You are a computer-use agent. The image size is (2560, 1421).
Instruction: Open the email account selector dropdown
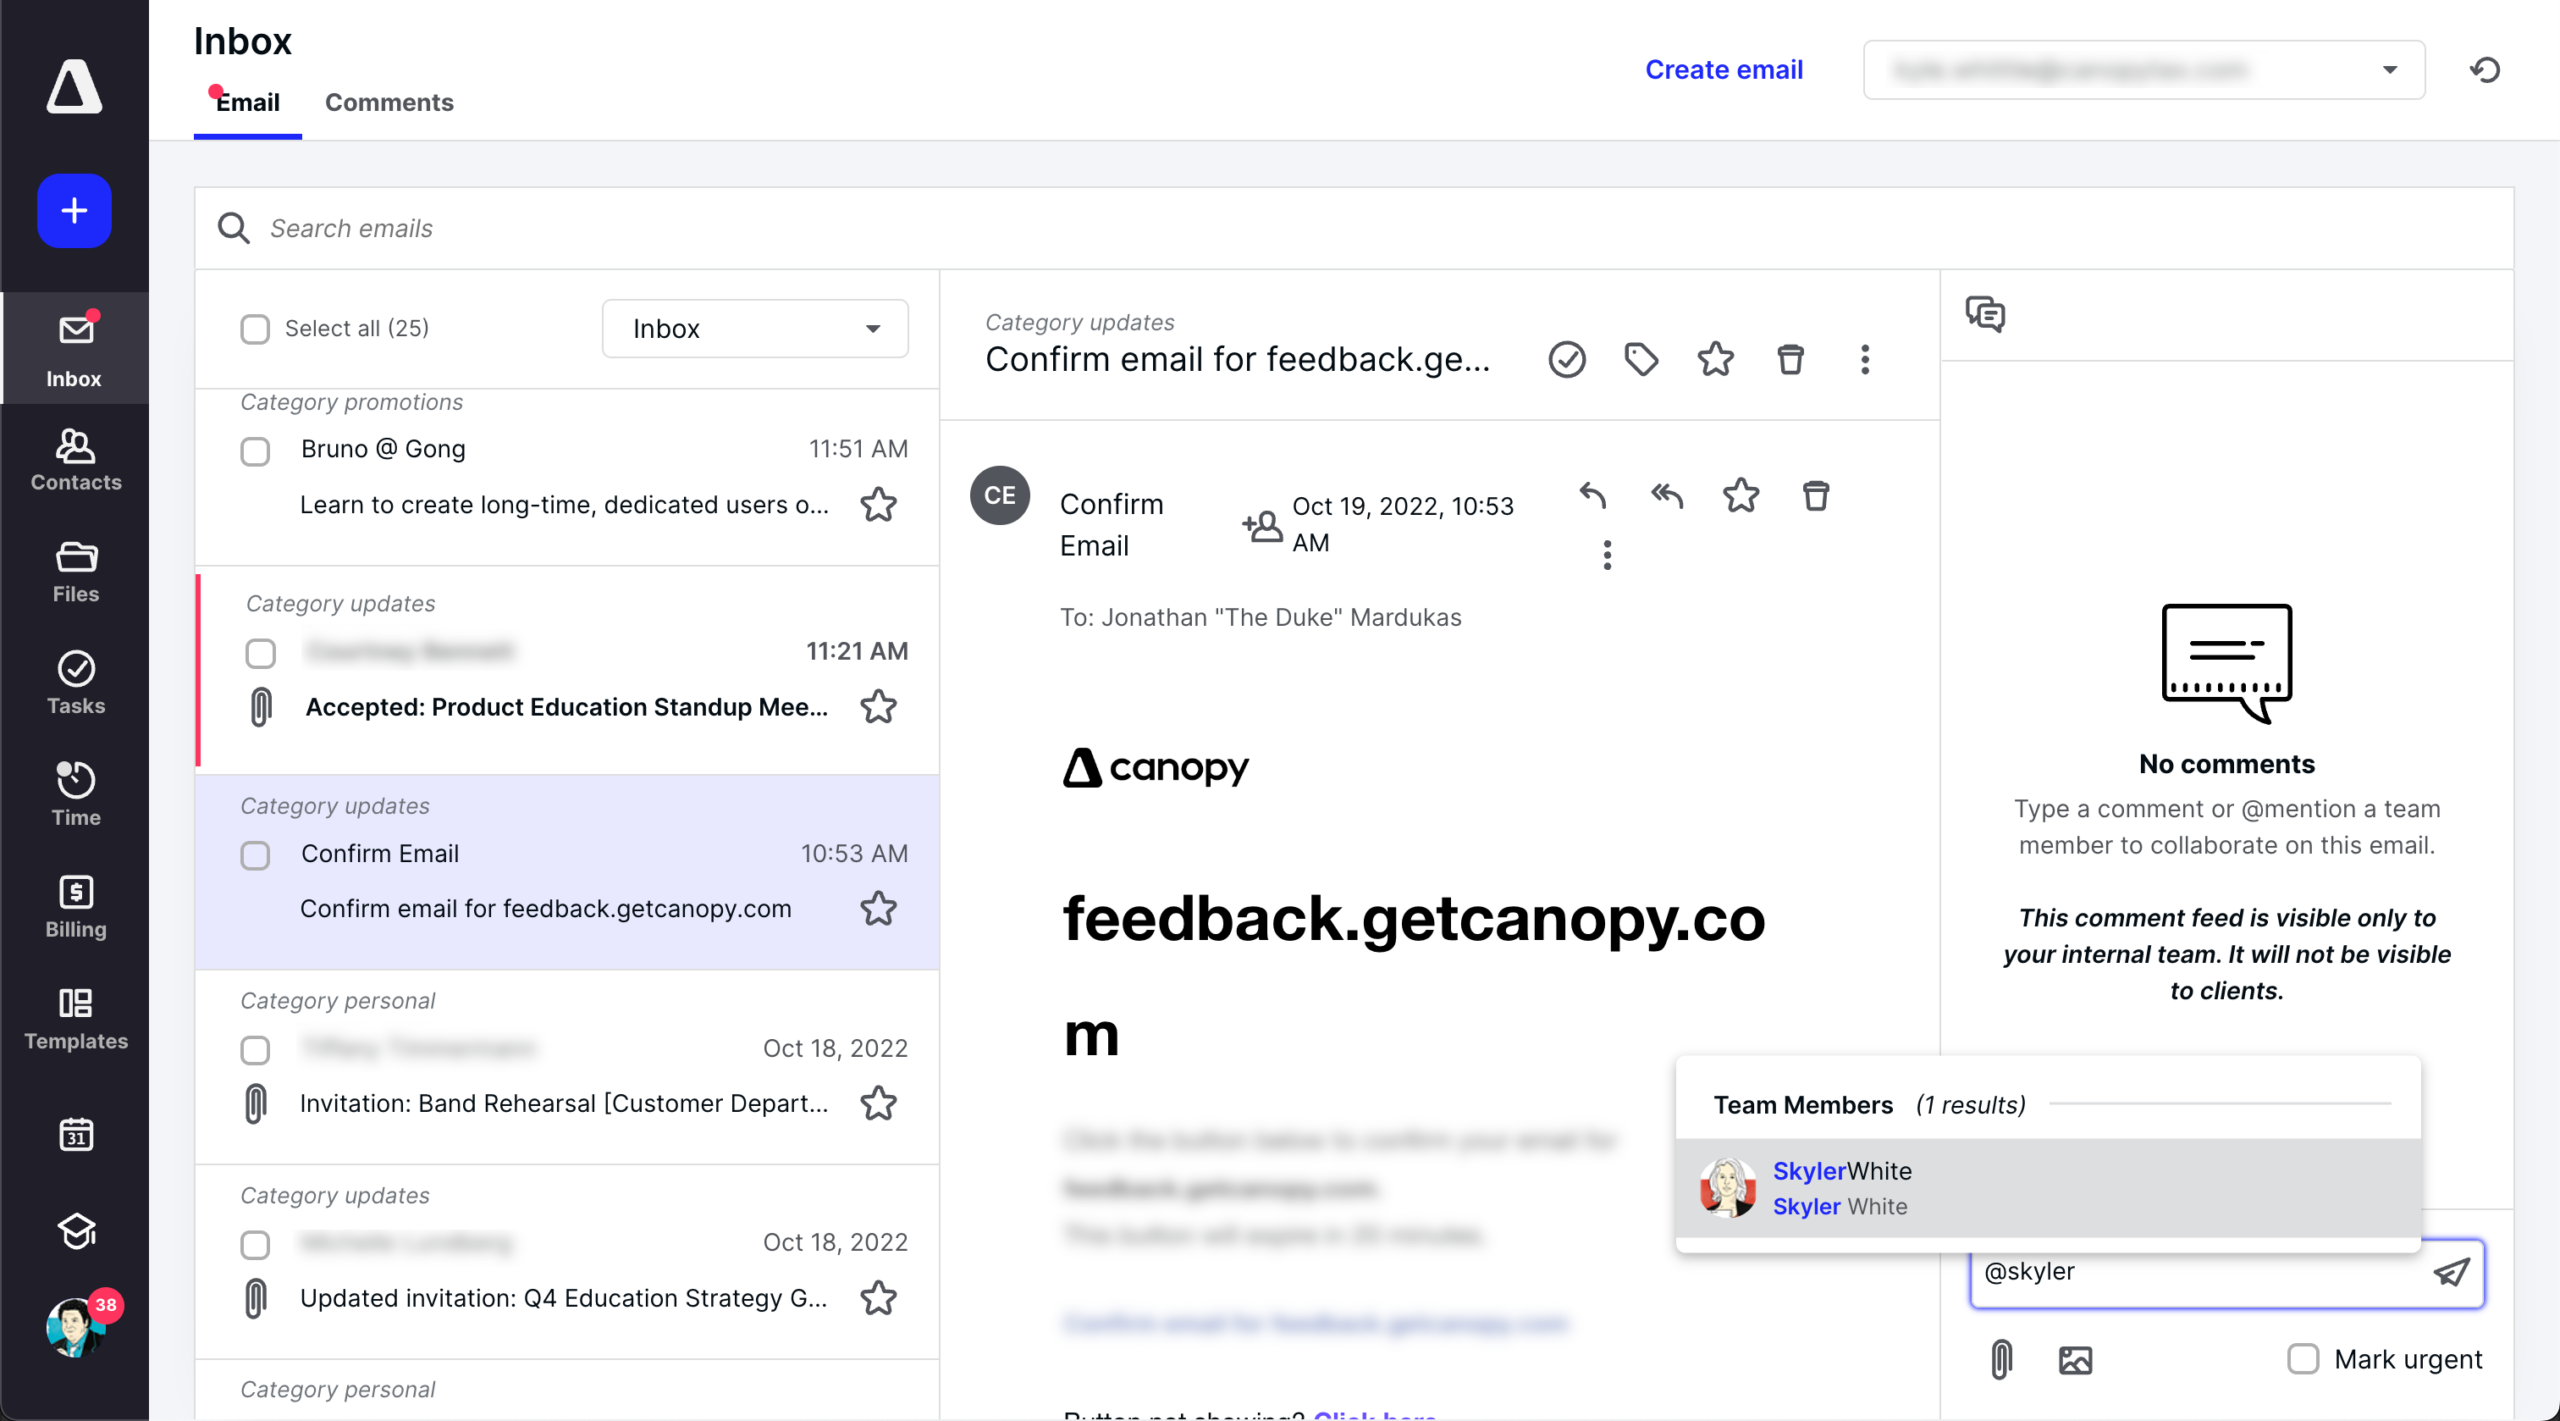(2143, 70)
